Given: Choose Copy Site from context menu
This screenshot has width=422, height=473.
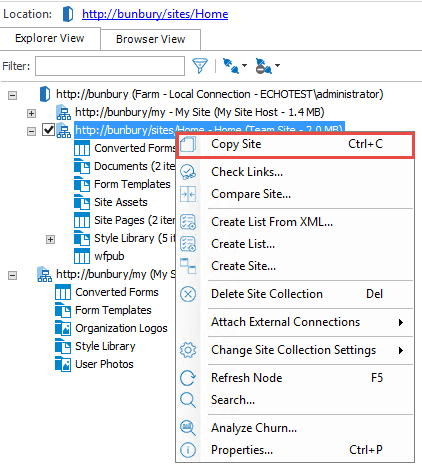Looking at the screenshot, I should pyautogui.click(x=295, y=145).
